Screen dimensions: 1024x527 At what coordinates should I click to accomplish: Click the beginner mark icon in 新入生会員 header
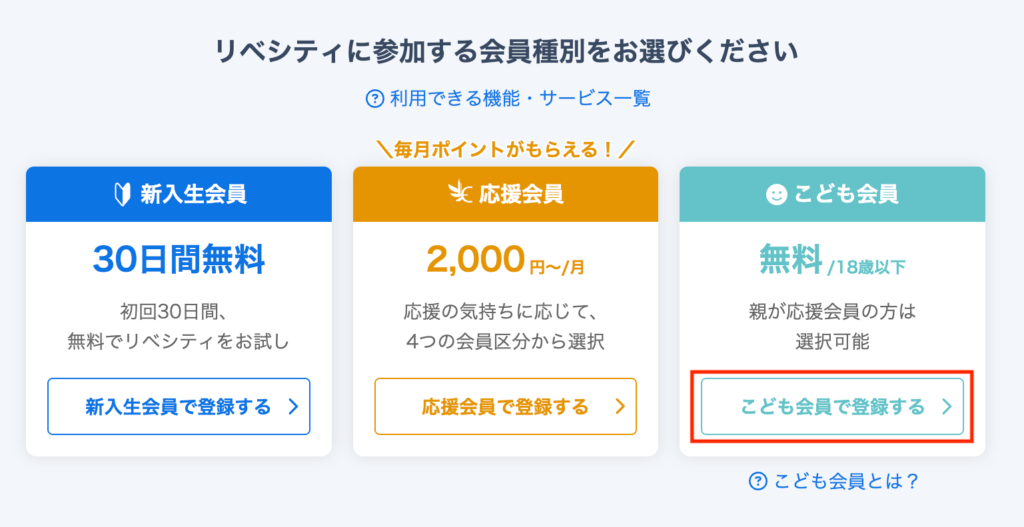click(122, 195)
